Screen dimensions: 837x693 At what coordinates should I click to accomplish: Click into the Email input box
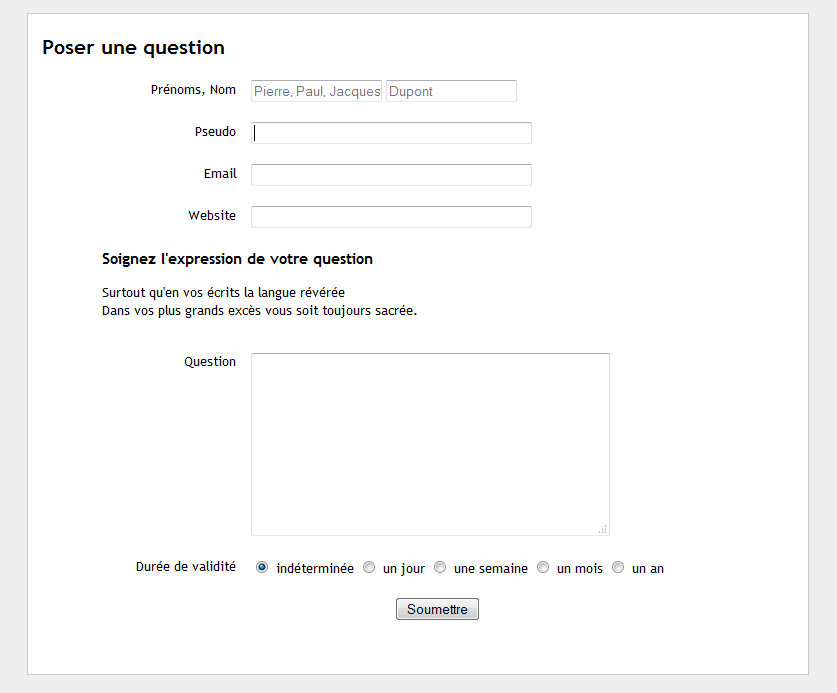391,175
